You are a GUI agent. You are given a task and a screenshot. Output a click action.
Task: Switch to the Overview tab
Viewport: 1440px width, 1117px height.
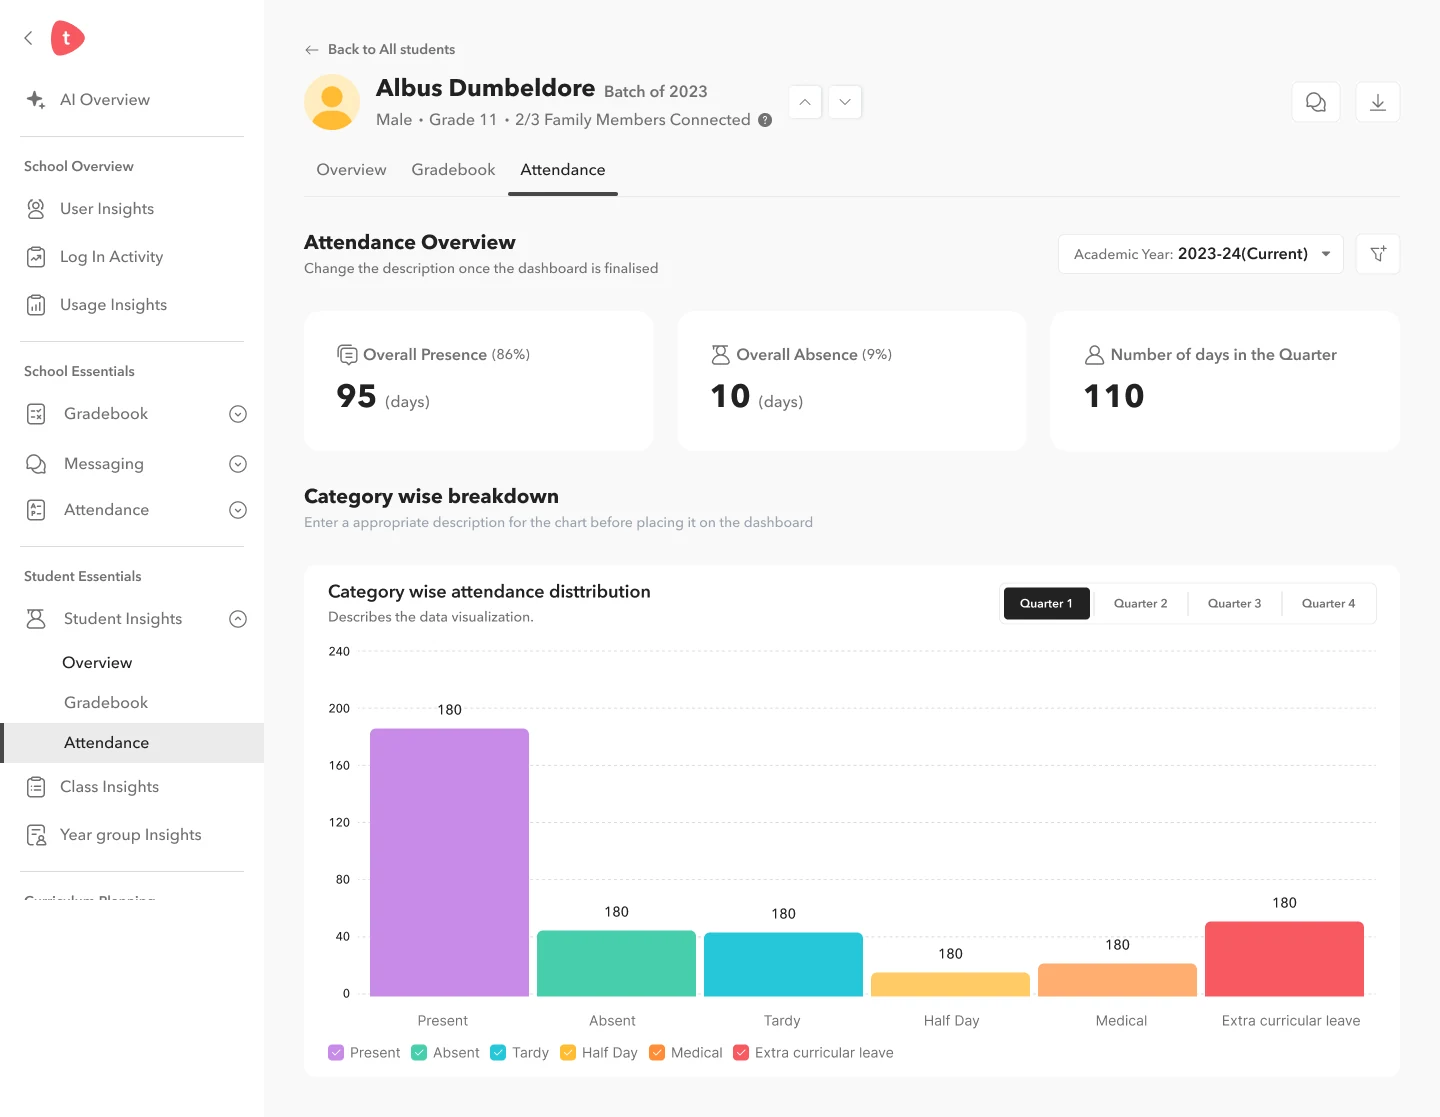click(x=351, y=170)
